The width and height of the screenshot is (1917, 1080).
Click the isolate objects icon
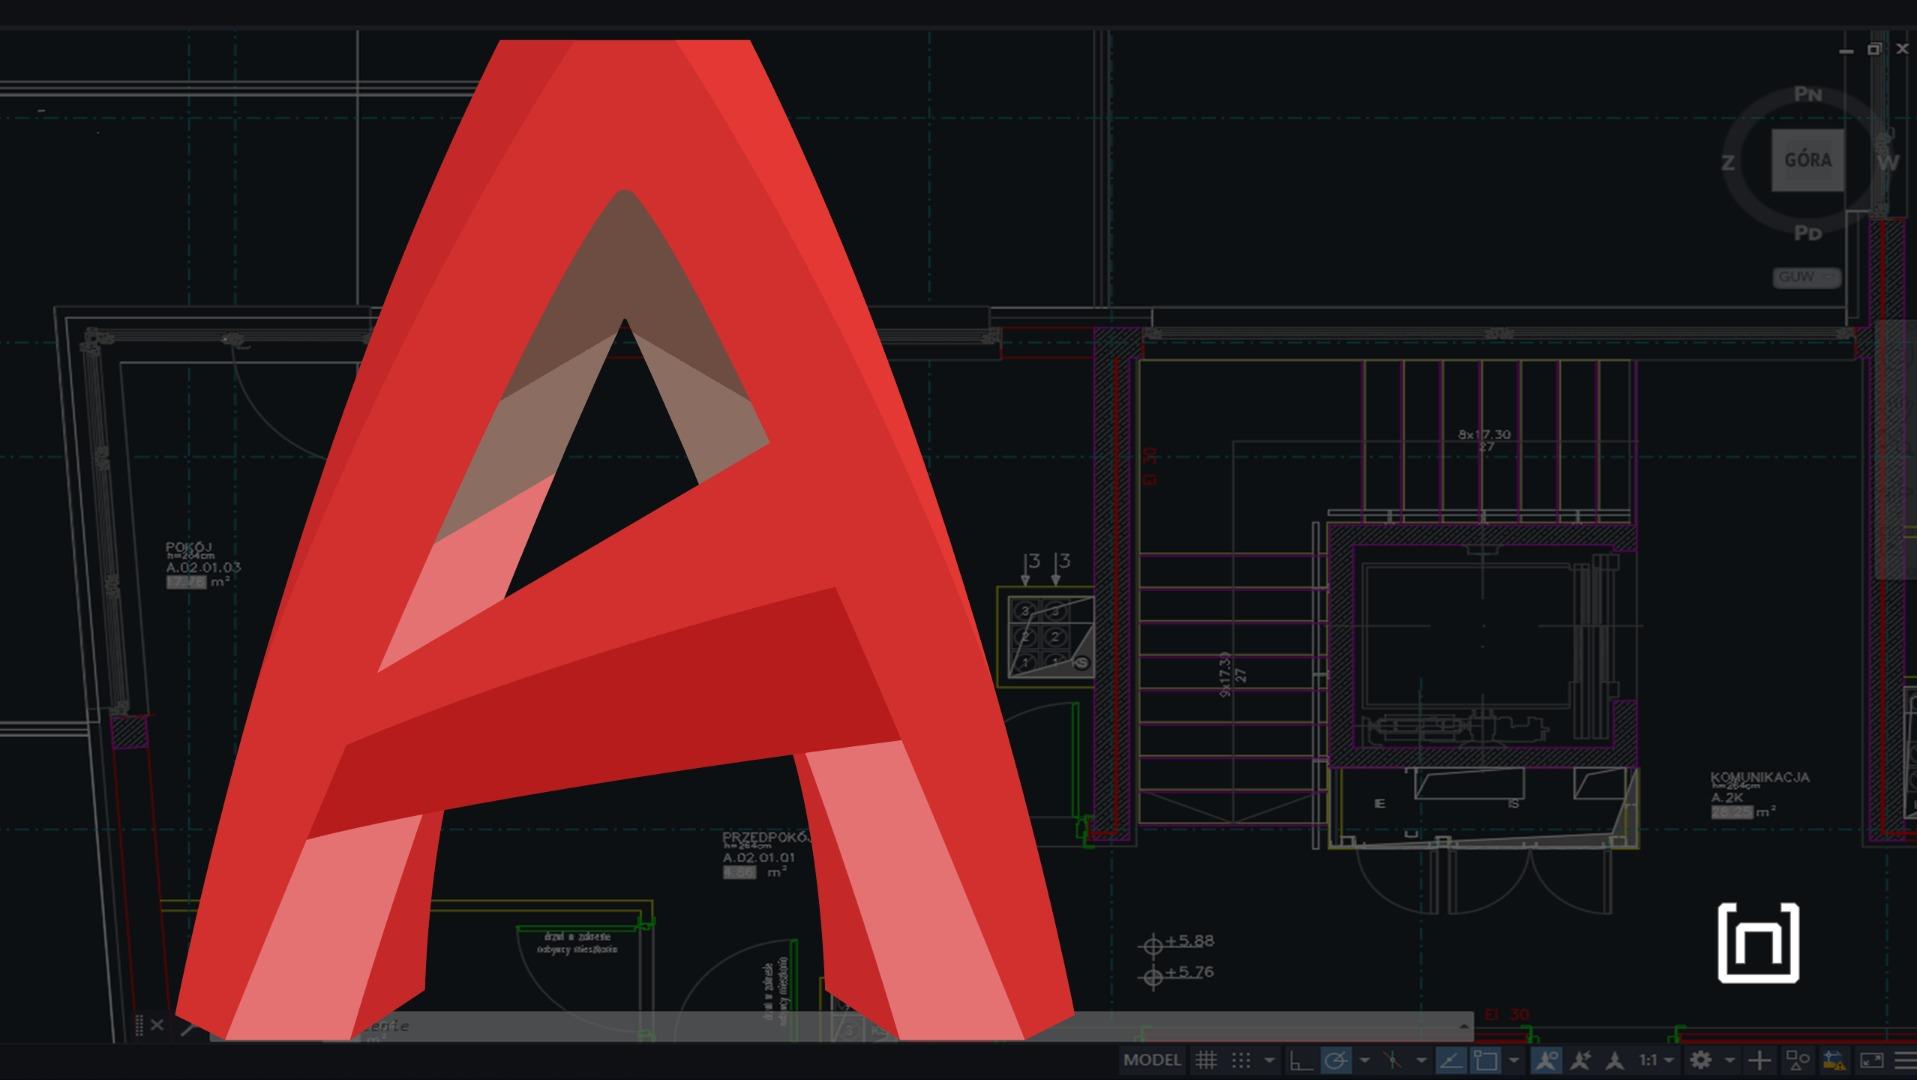click(x=1798, y=1060)
